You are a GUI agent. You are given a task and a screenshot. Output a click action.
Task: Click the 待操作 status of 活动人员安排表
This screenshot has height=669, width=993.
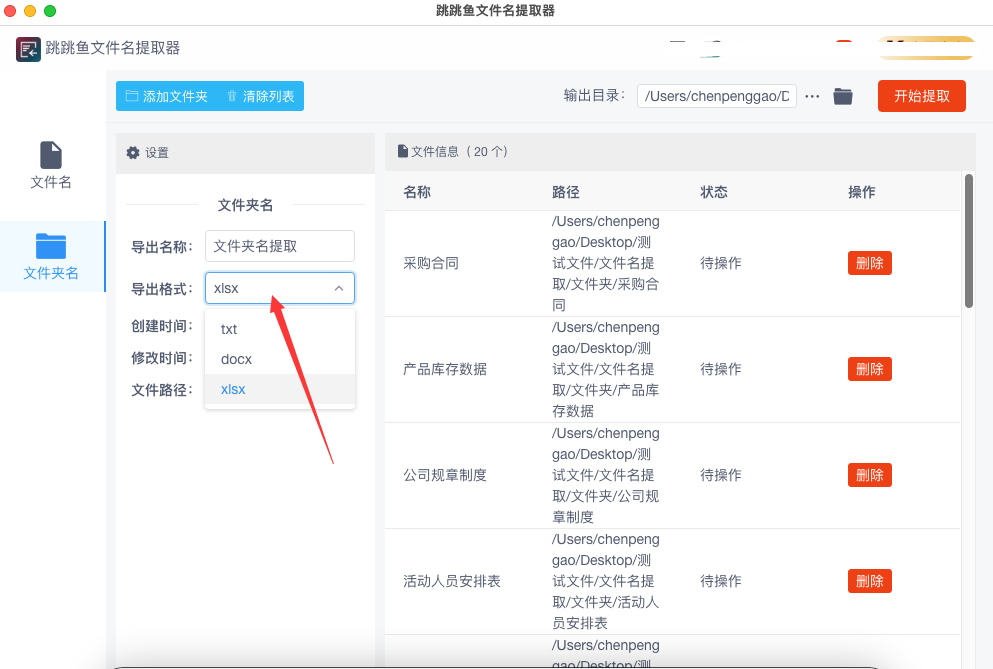click(721, 581)
